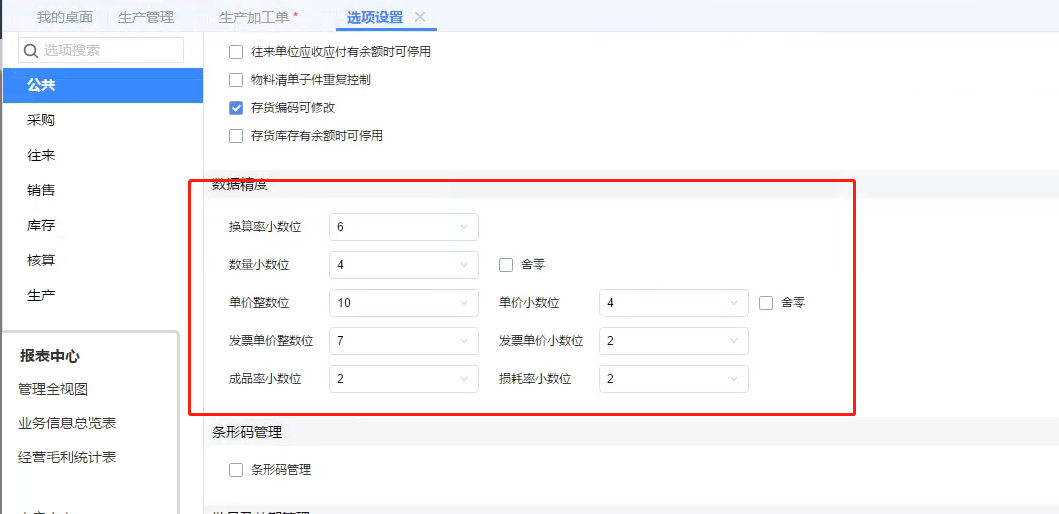Open the 单价整数位 dropdown
1059x514 pixels.
tap(404, 303)
